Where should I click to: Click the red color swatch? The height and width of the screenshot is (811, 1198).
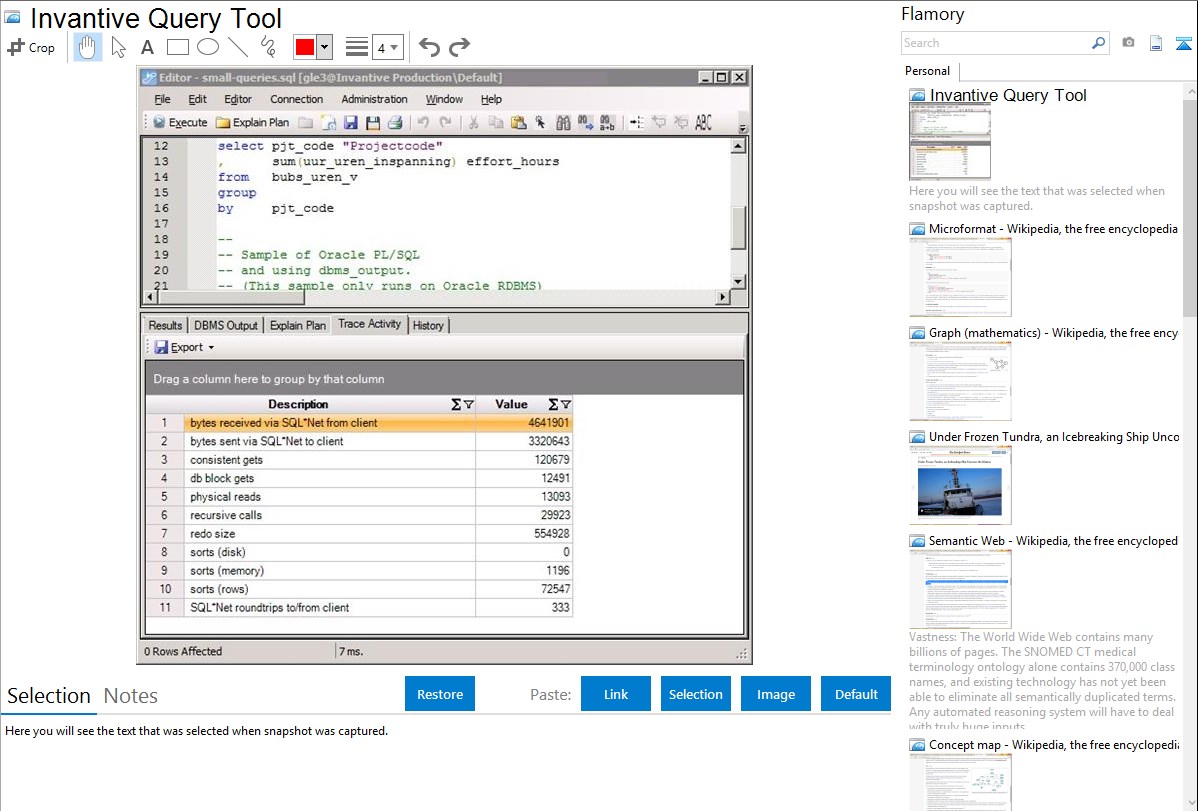tap(304, 47)
